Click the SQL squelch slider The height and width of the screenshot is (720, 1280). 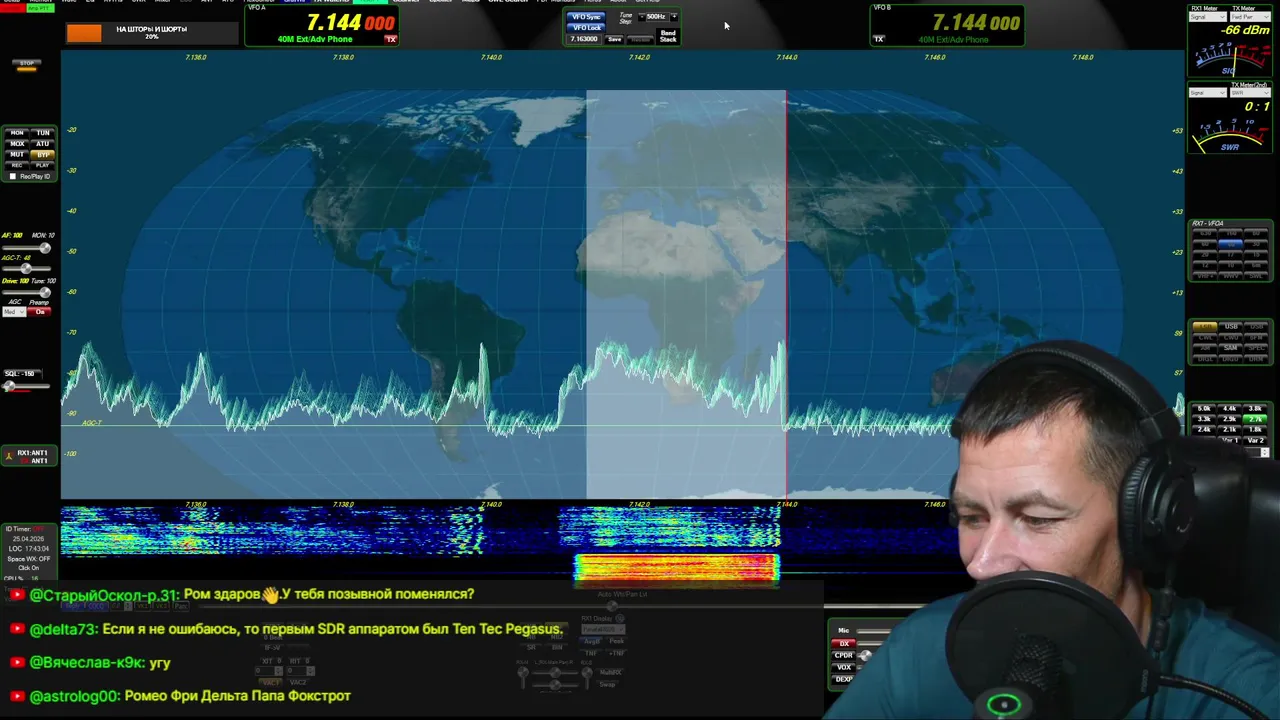[x=25, y=386]
